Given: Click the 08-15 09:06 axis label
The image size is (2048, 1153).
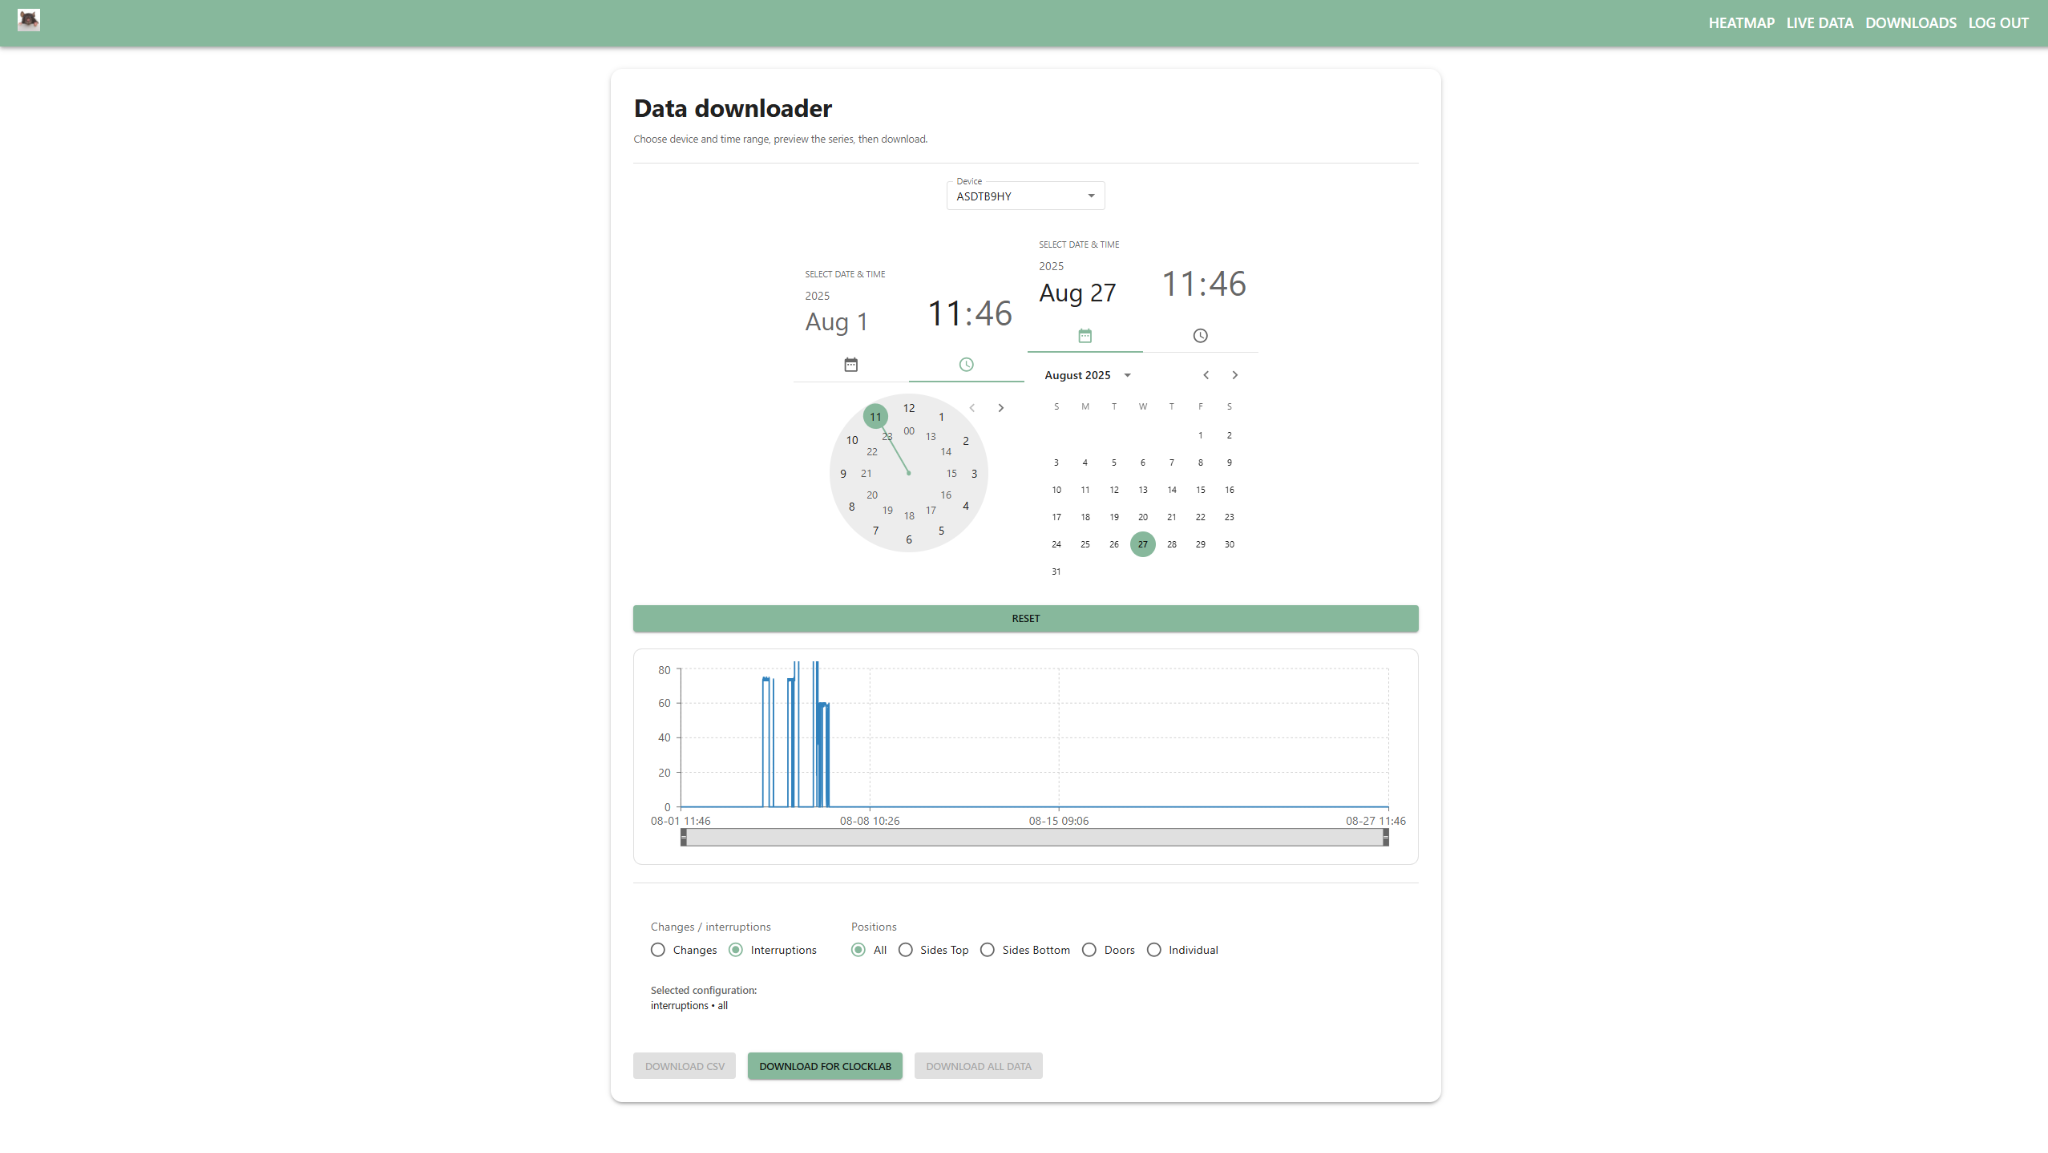Looking at the screenshot, I should [x=1059, y=821].
